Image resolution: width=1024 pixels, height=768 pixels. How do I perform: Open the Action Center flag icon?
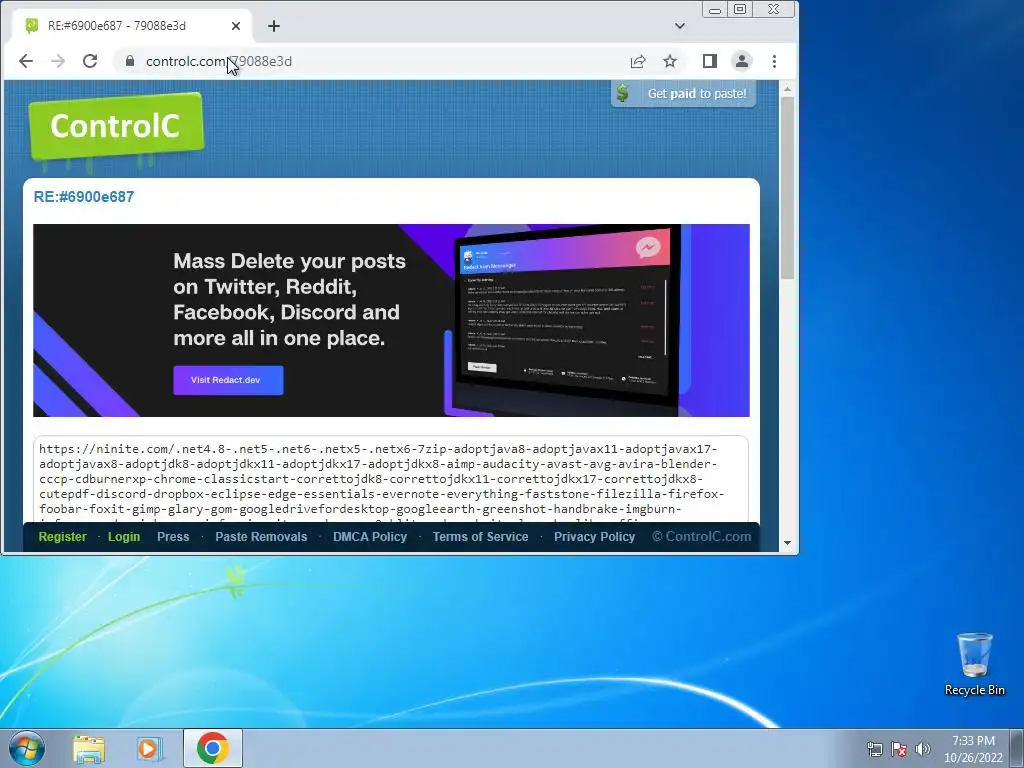[899, 749]
